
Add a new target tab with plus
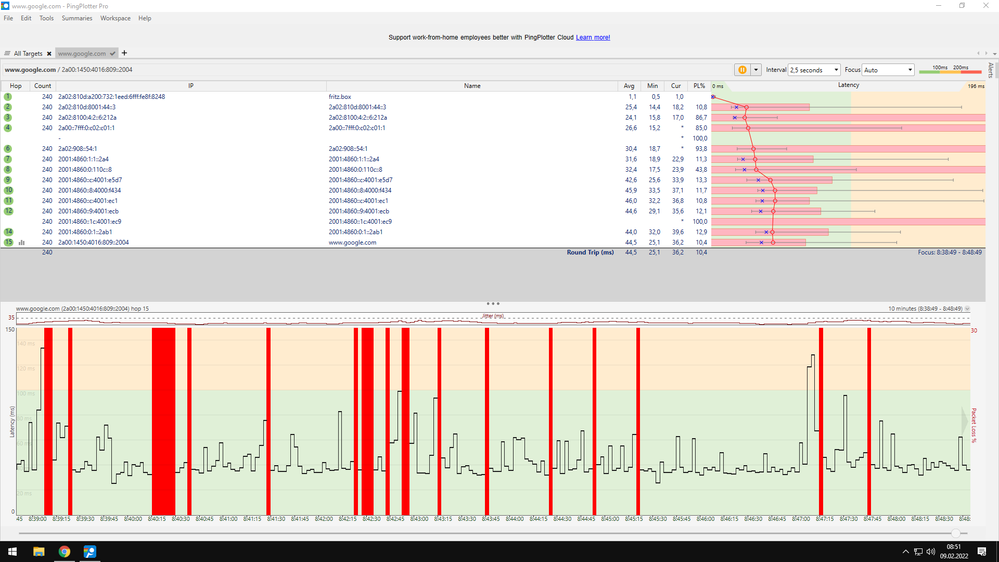(x=124, y=53)
